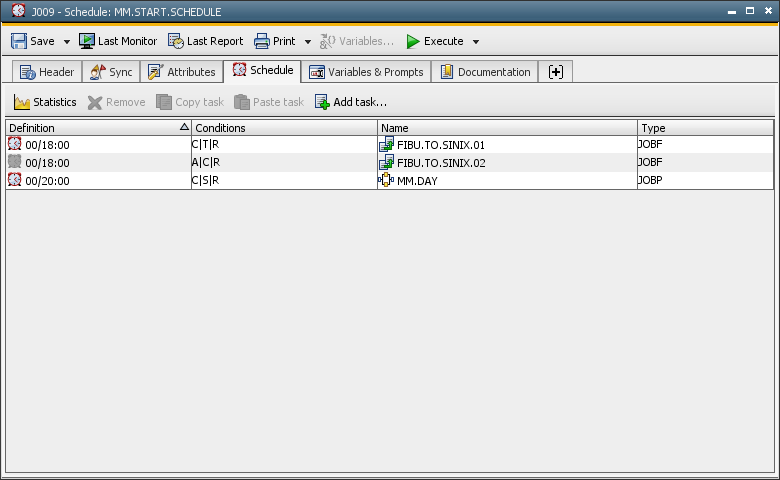Viewport: 780px width, 480px height.
Task: Toggle the clock icon on 00/20:00 row
Action: 15,180
